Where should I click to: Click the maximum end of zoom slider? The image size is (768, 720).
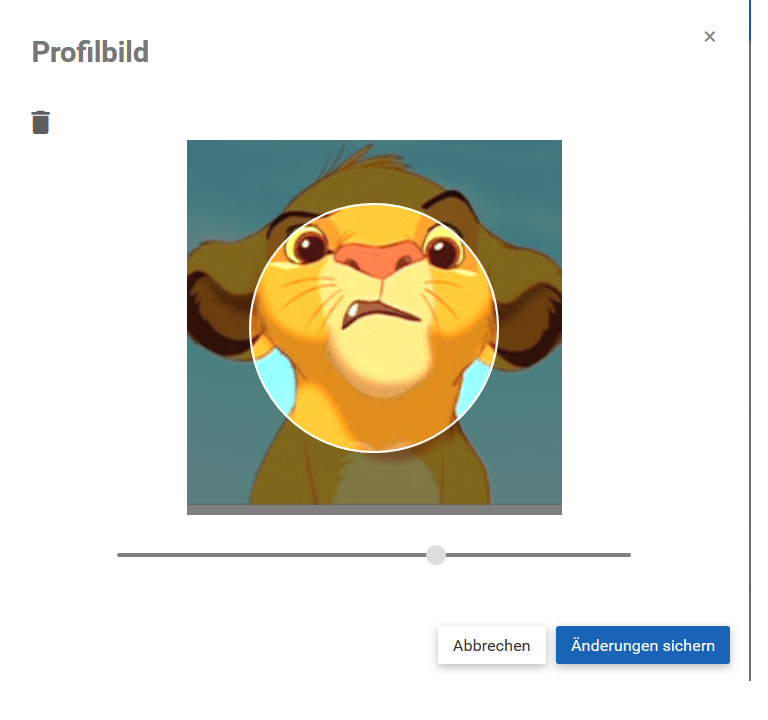pyautogui.click(x=629, y=555)
